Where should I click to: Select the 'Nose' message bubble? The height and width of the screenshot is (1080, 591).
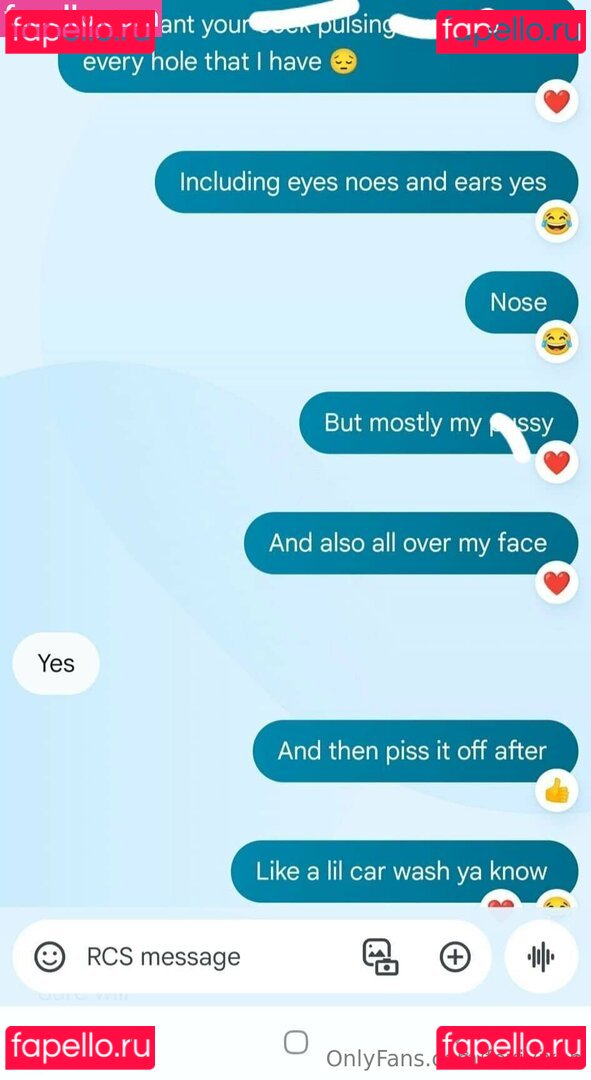(x=521, y=302)
